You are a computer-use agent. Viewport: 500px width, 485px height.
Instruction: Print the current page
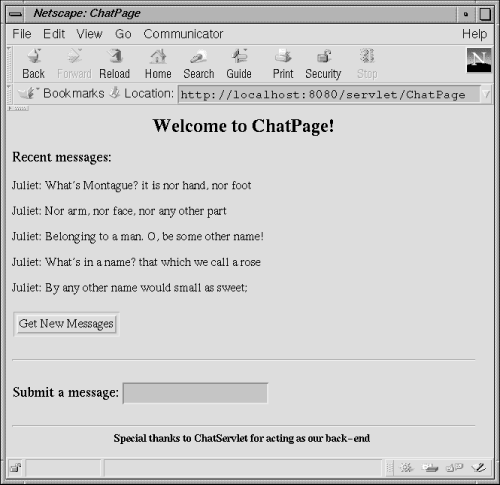(283, 64)
